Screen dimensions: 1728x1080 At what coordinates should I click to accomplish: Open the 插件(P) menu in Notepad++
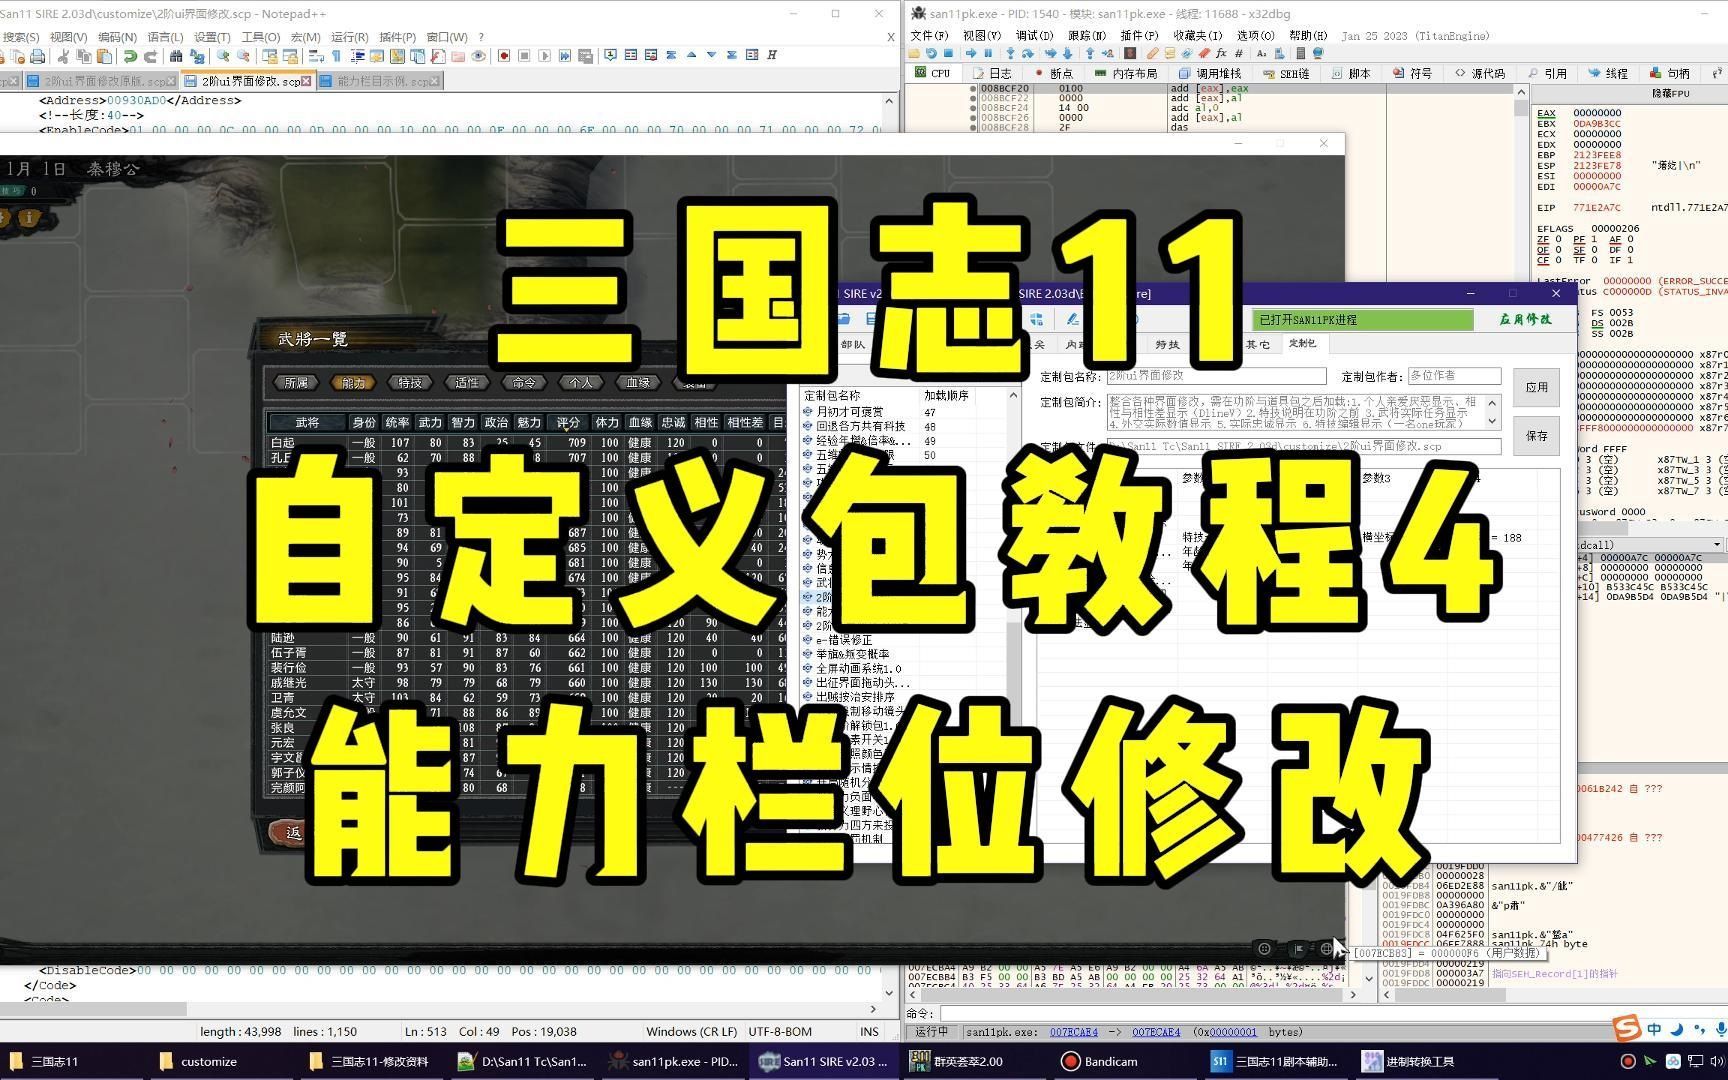point(398,37)
